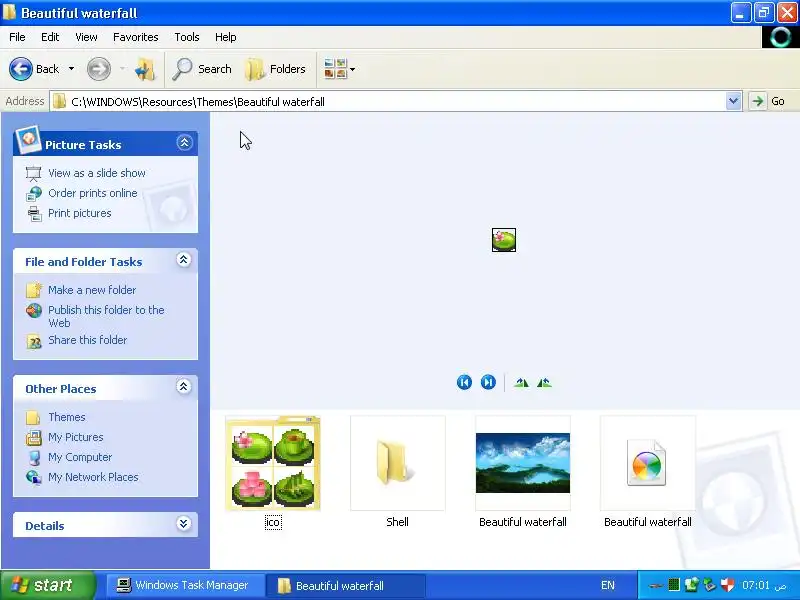Click the Start button
800x600 pixels.
coord(47,585)
